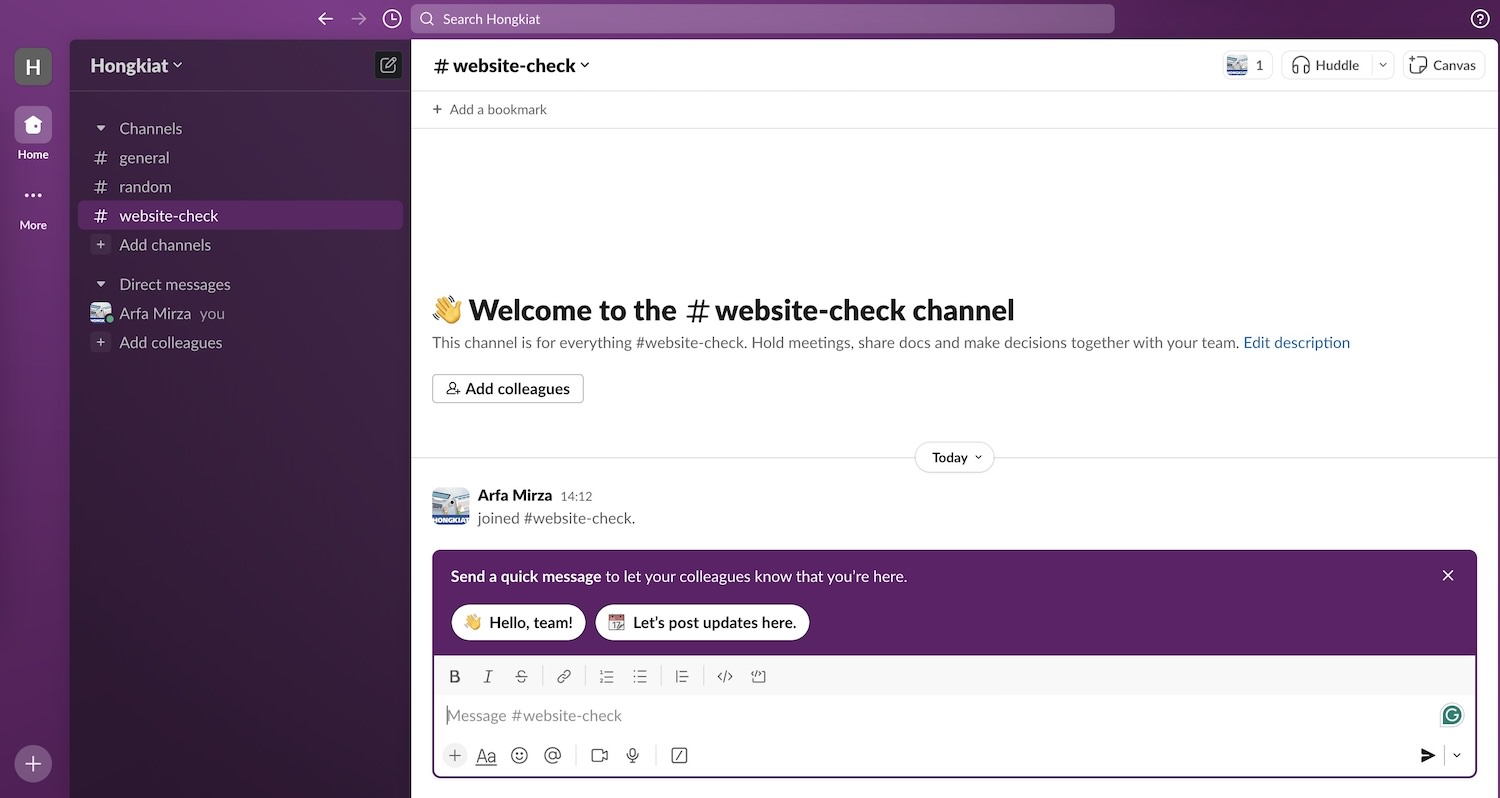Collapse the Channels section
The height and width of the screenshot is (798, 1500).
(x=100, y=128)
